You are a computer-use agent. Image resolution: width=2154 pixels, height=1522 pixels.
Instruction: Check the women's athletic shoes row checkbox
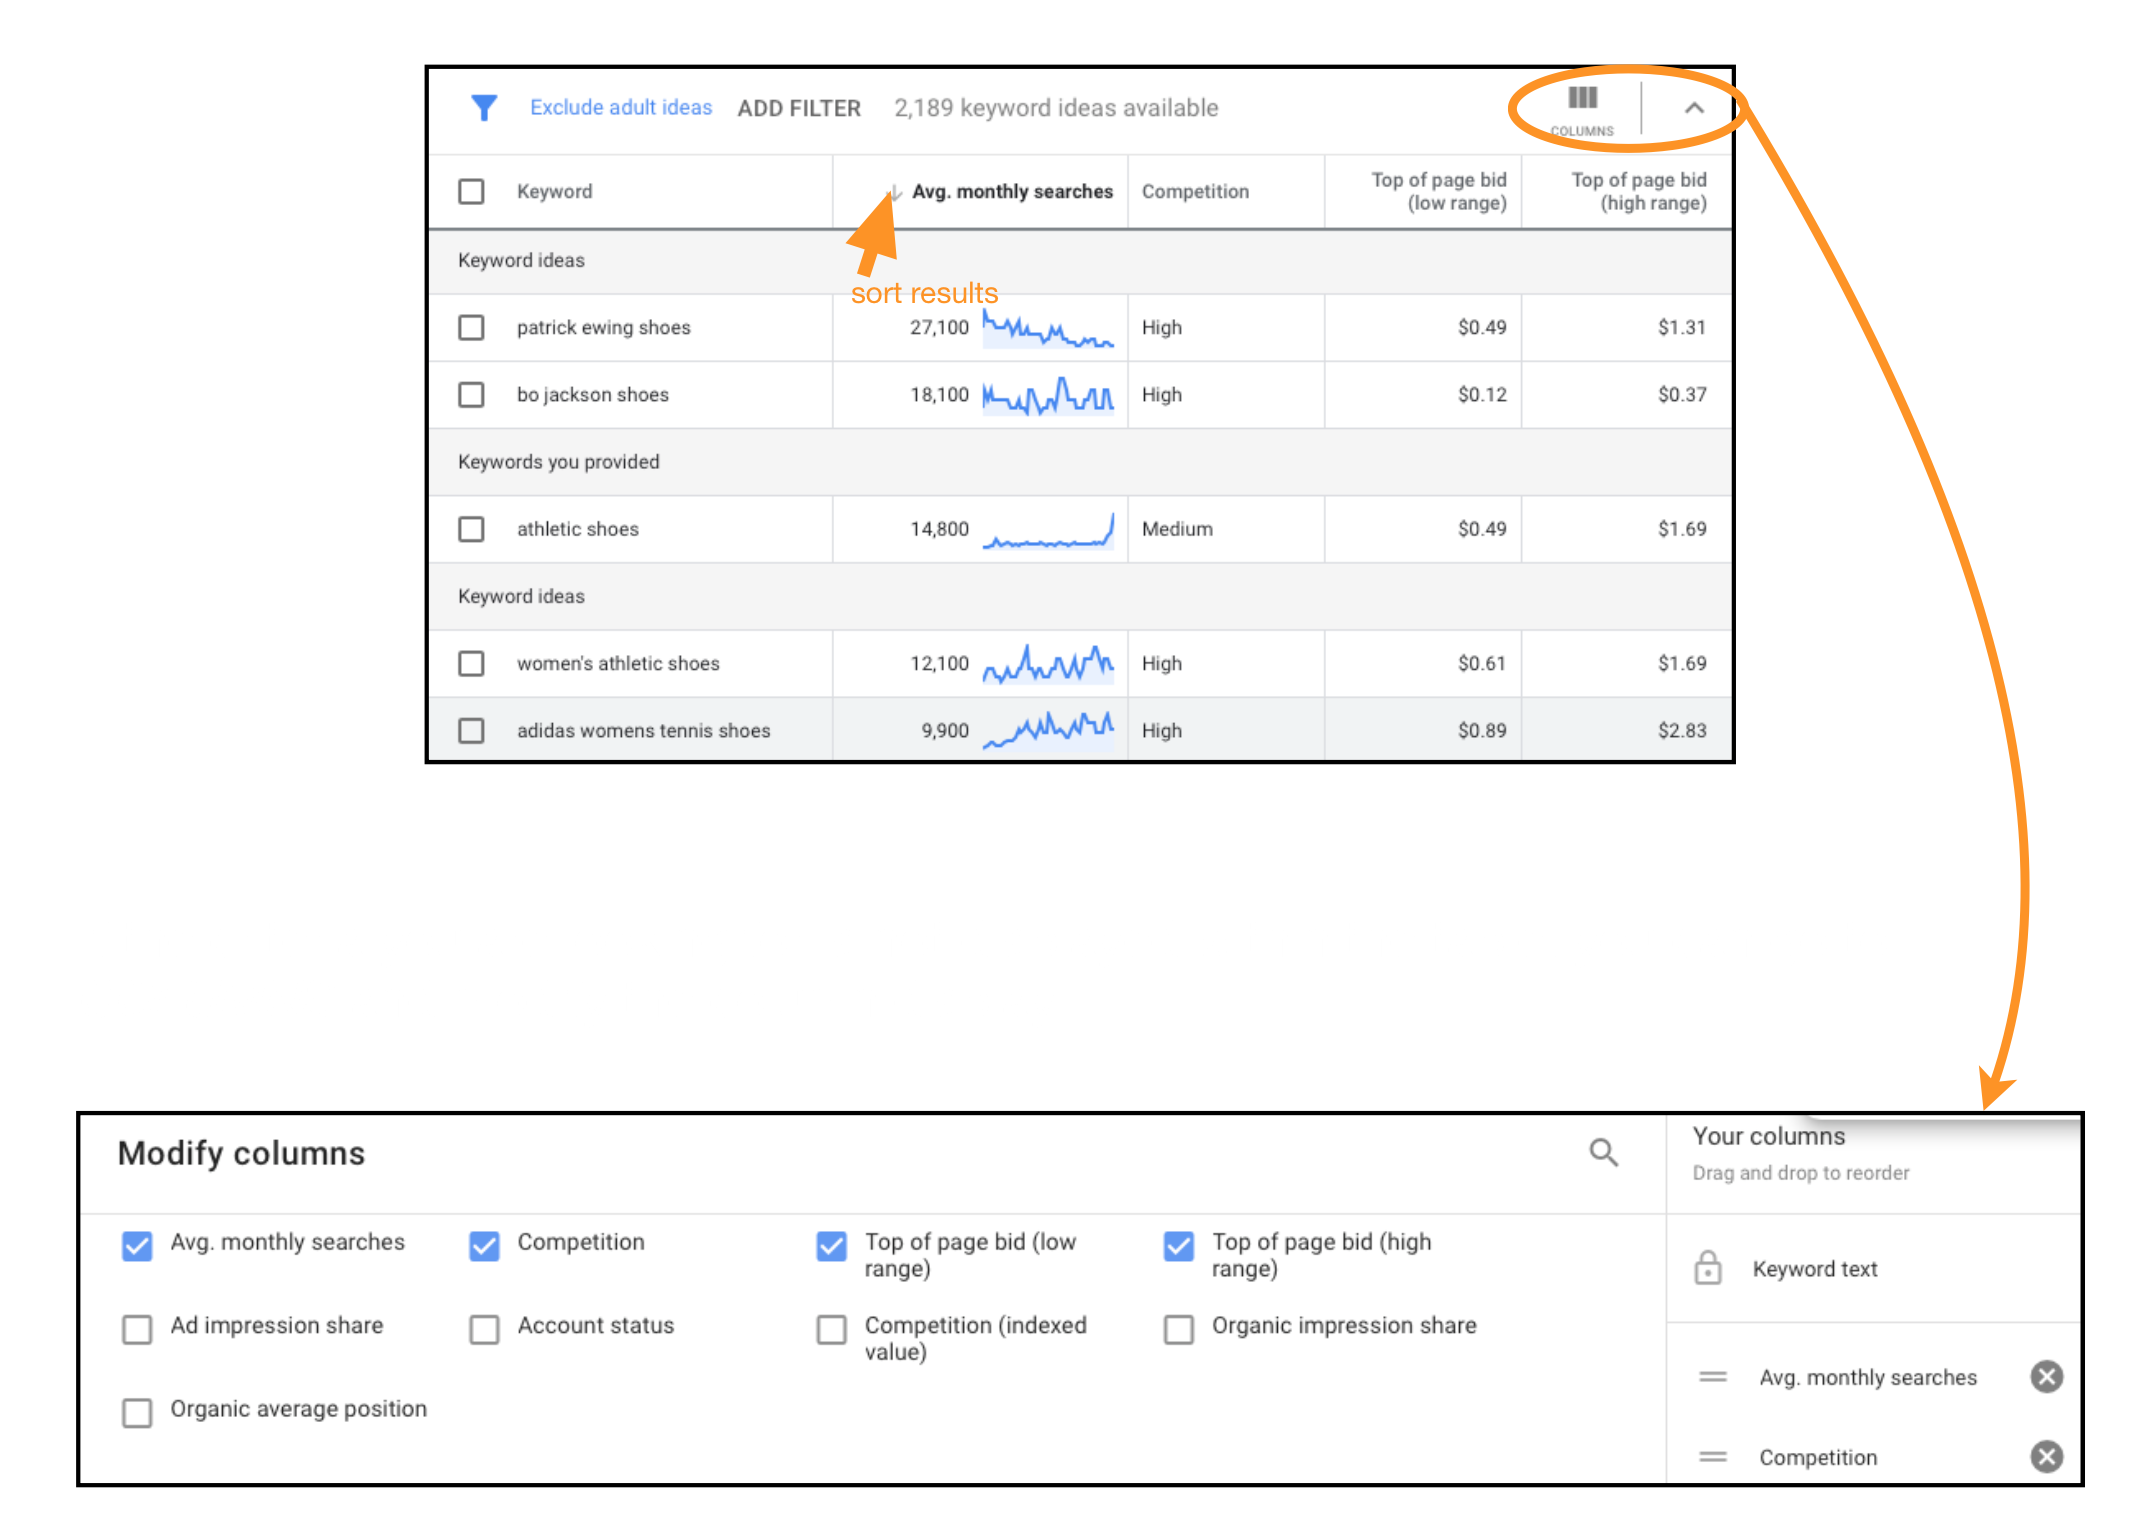coord(471,663)
